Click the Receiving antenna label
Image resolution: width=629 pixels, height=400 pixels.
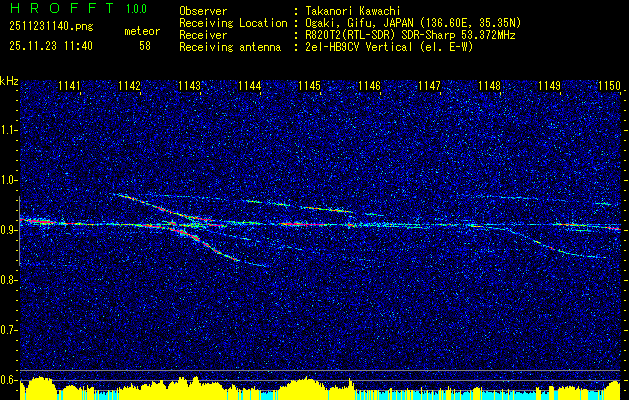tap(230, 47)
